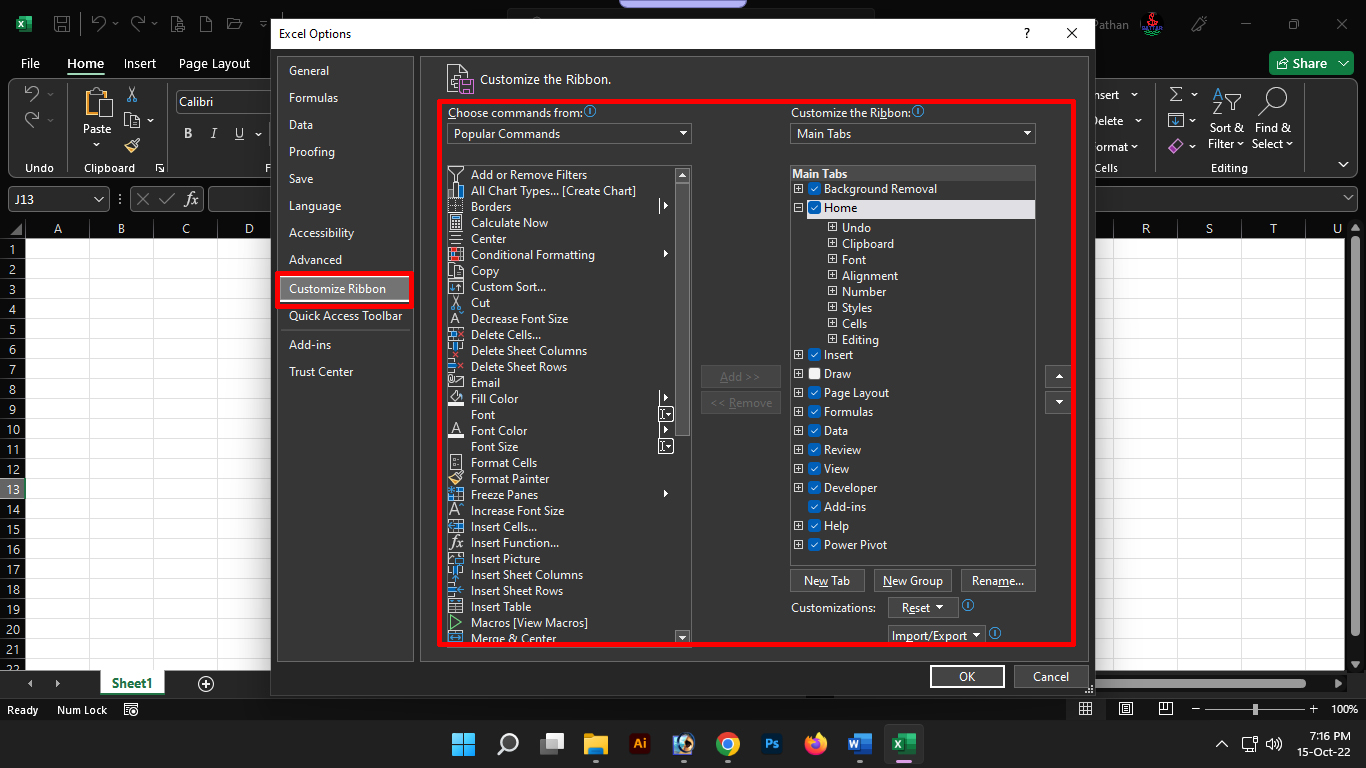Click the Cut scissors icon in commands list
1366x768 pixels.
click(x=456, y=302)
